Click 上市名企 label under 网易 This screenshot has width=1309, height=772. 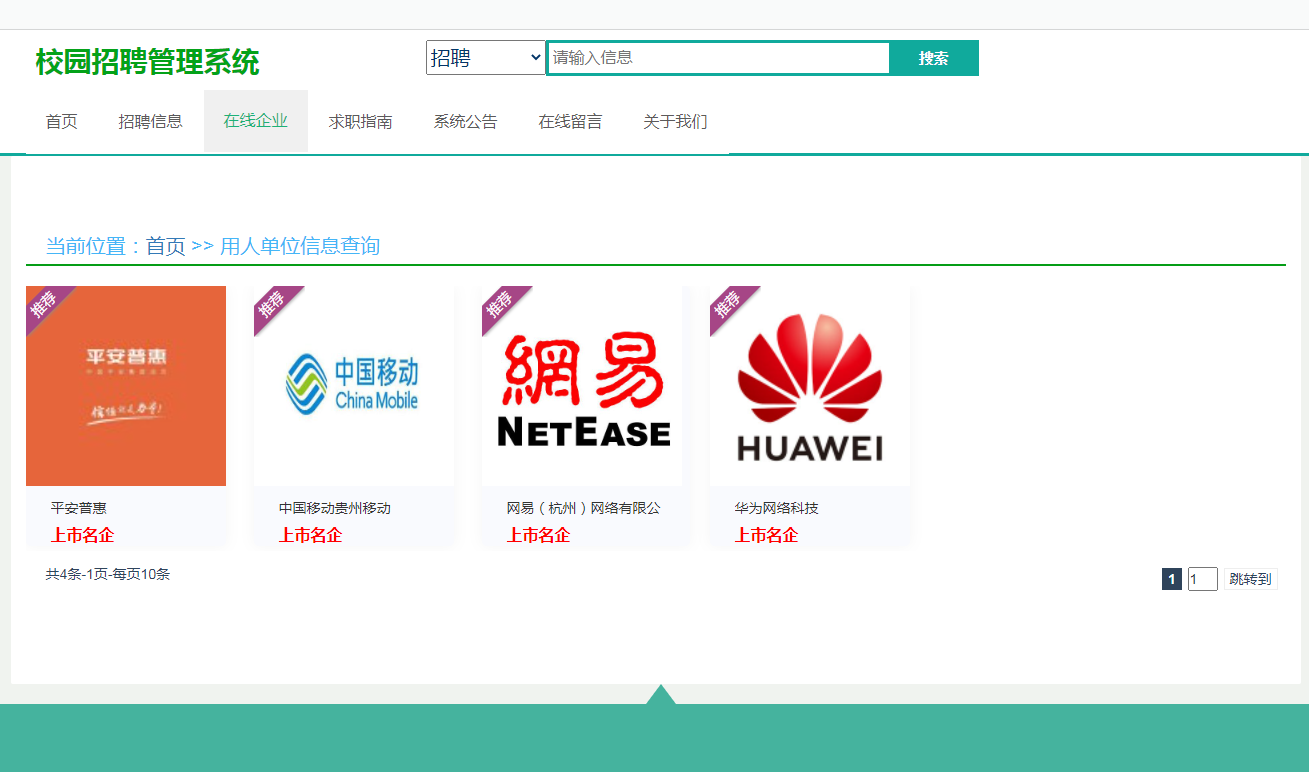(x=538, y=535)
